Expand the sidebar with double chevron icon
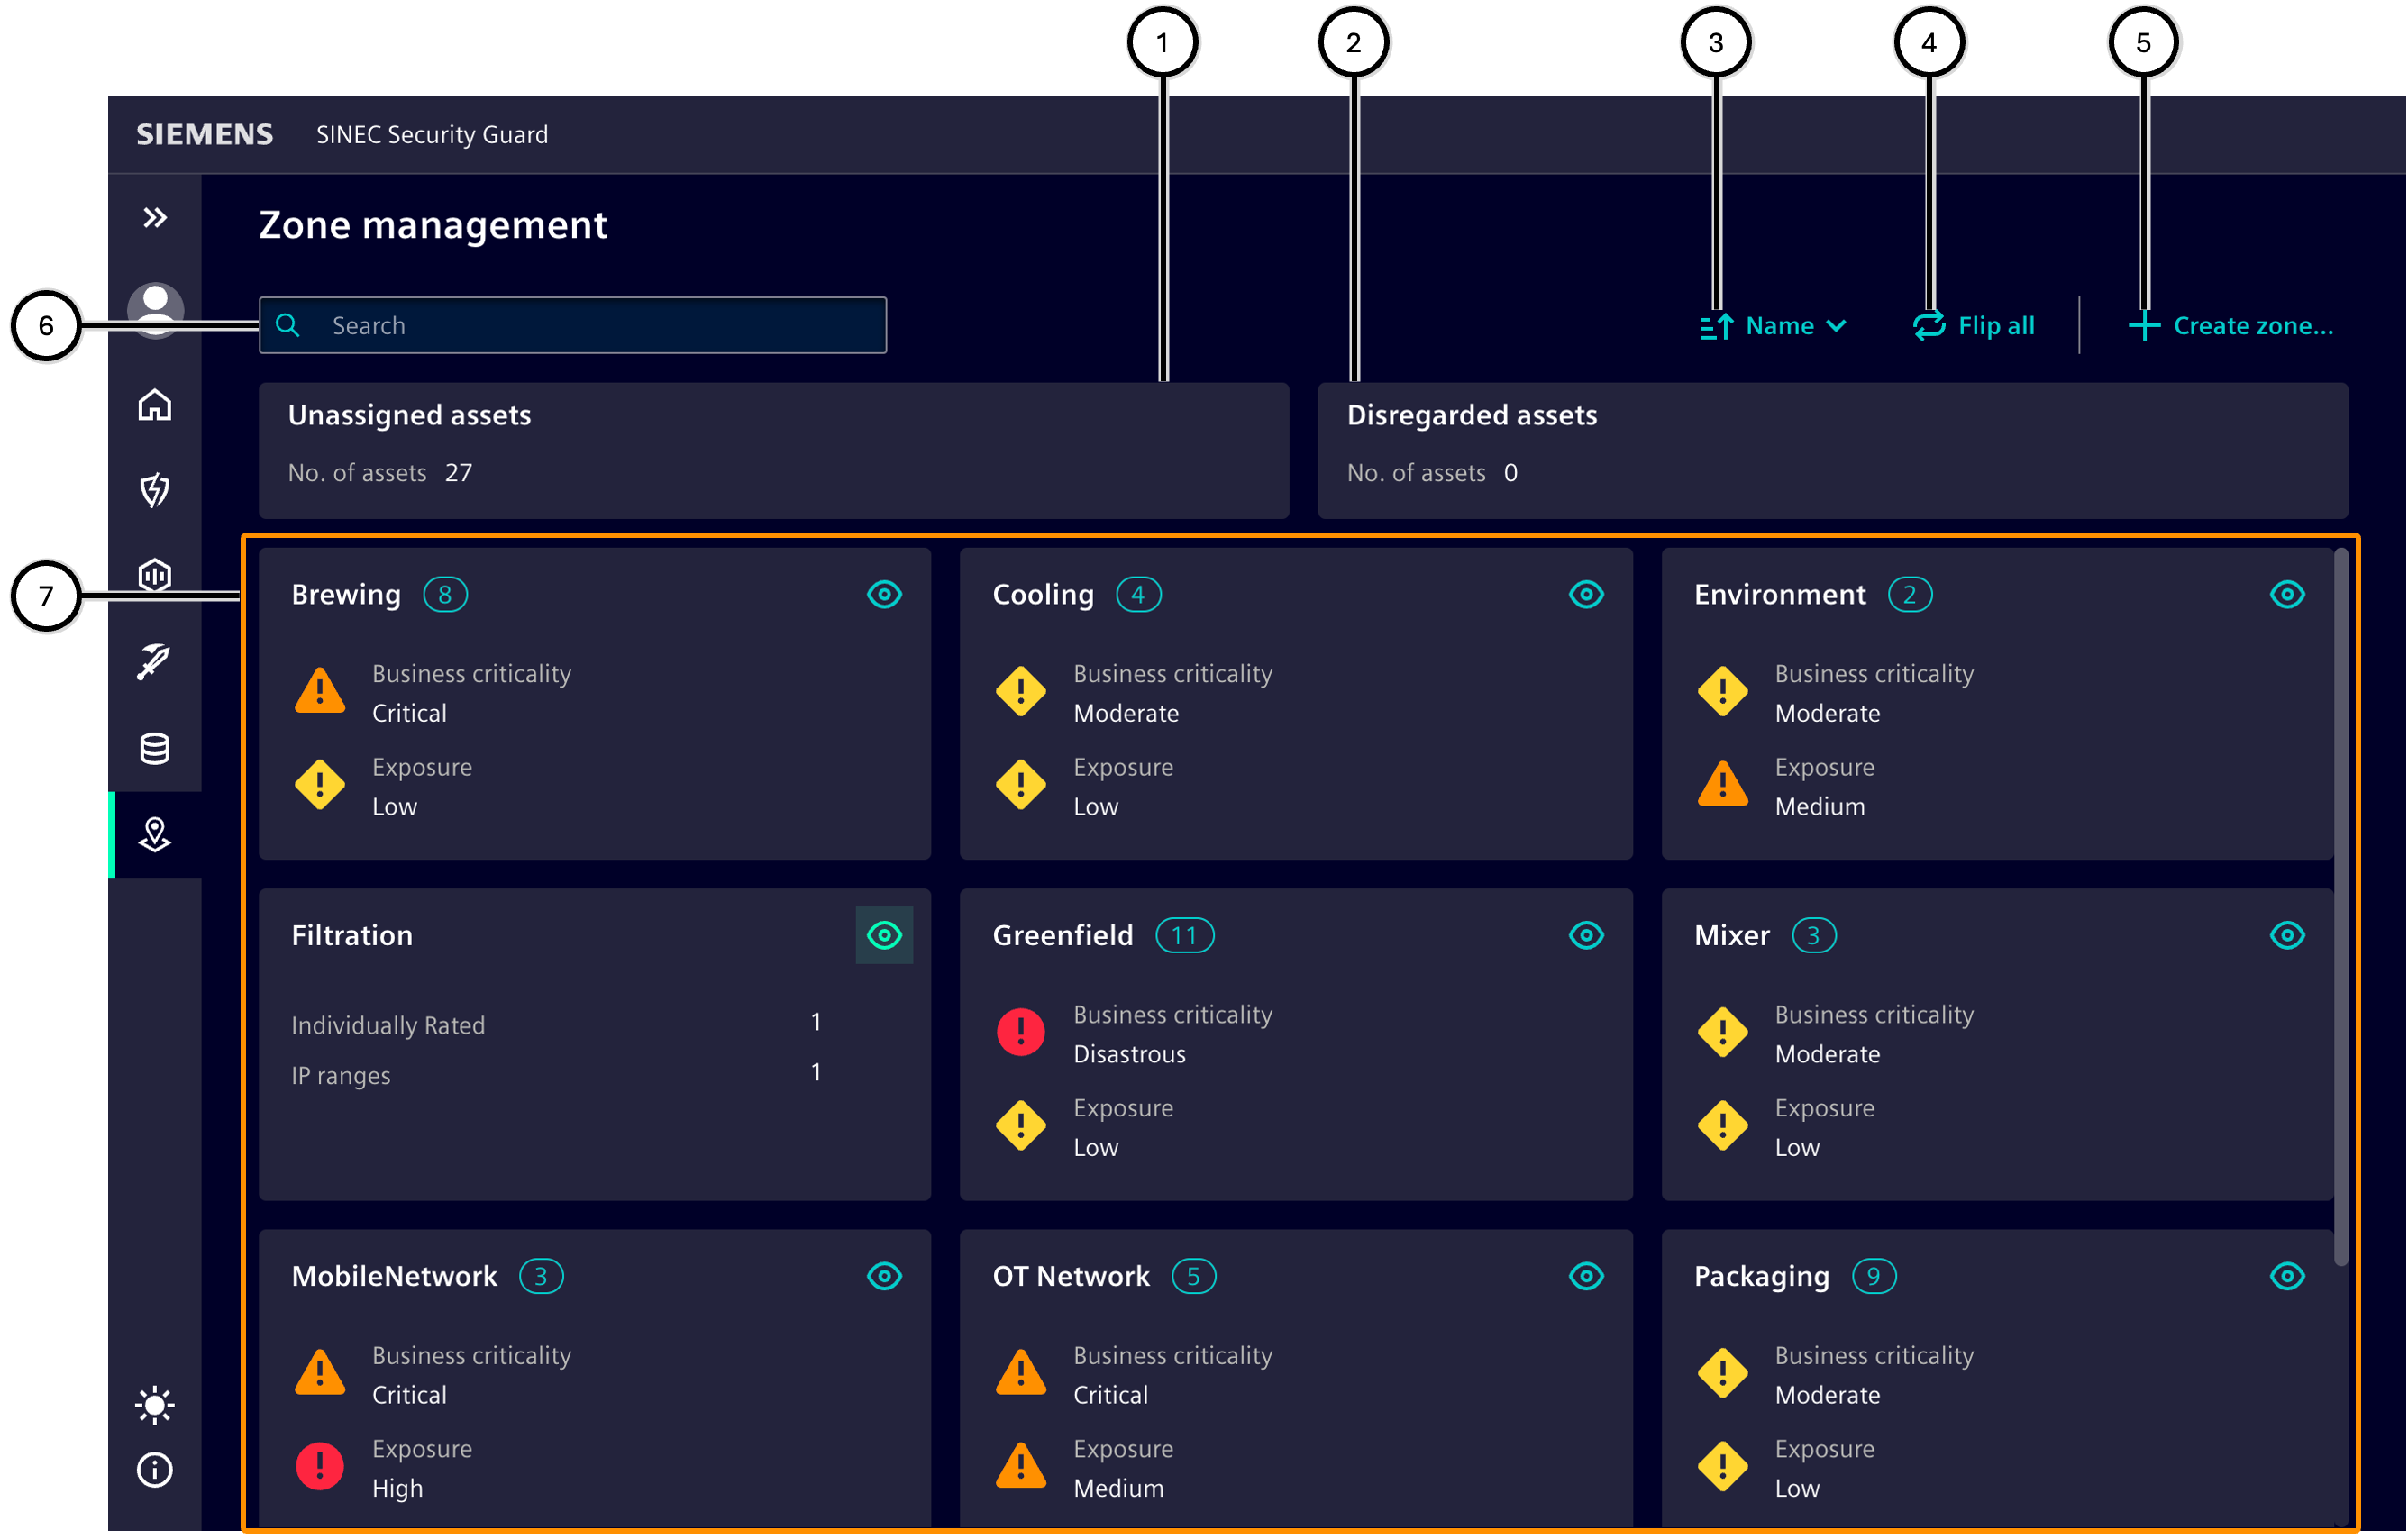Screen dimensions: 2408x1539 [154, 217]
